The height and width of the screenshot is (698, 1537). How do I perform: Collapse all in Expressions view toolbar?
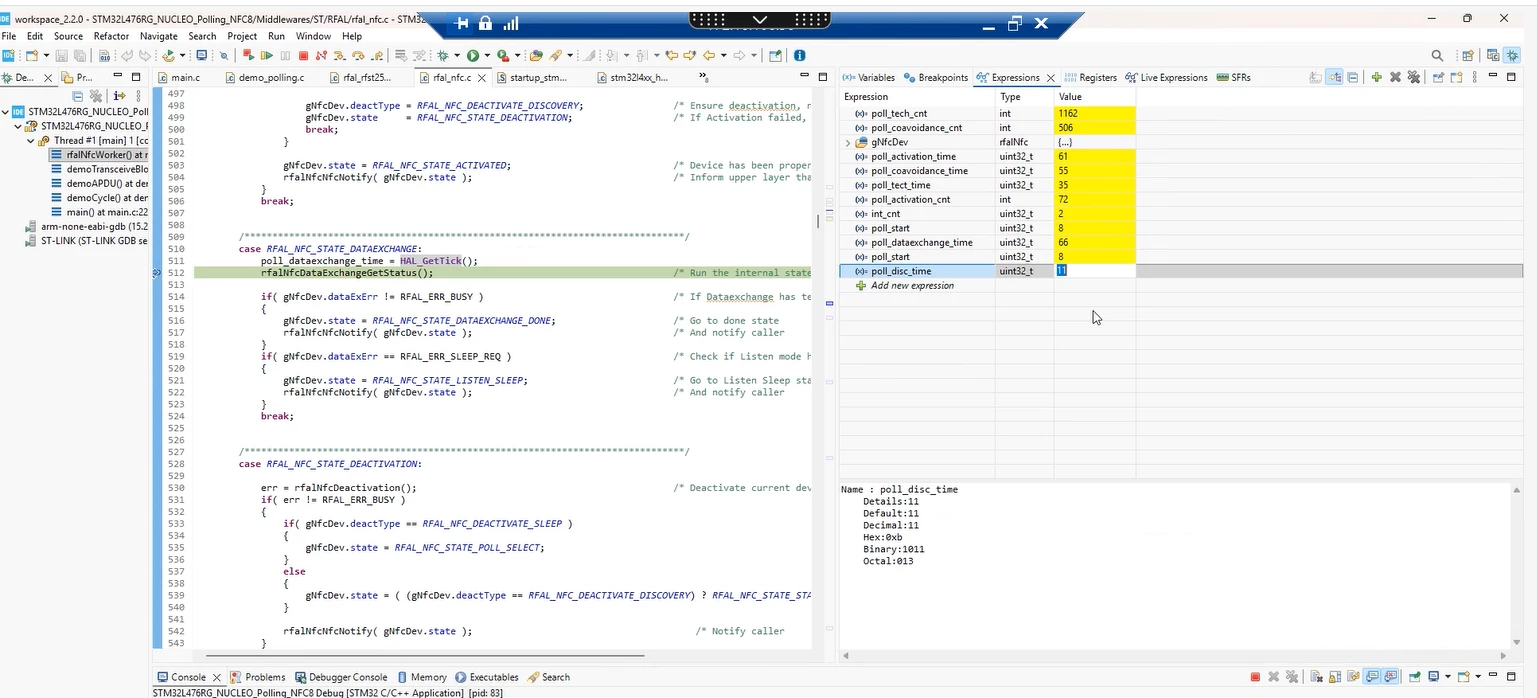[x=1352, y=77]
